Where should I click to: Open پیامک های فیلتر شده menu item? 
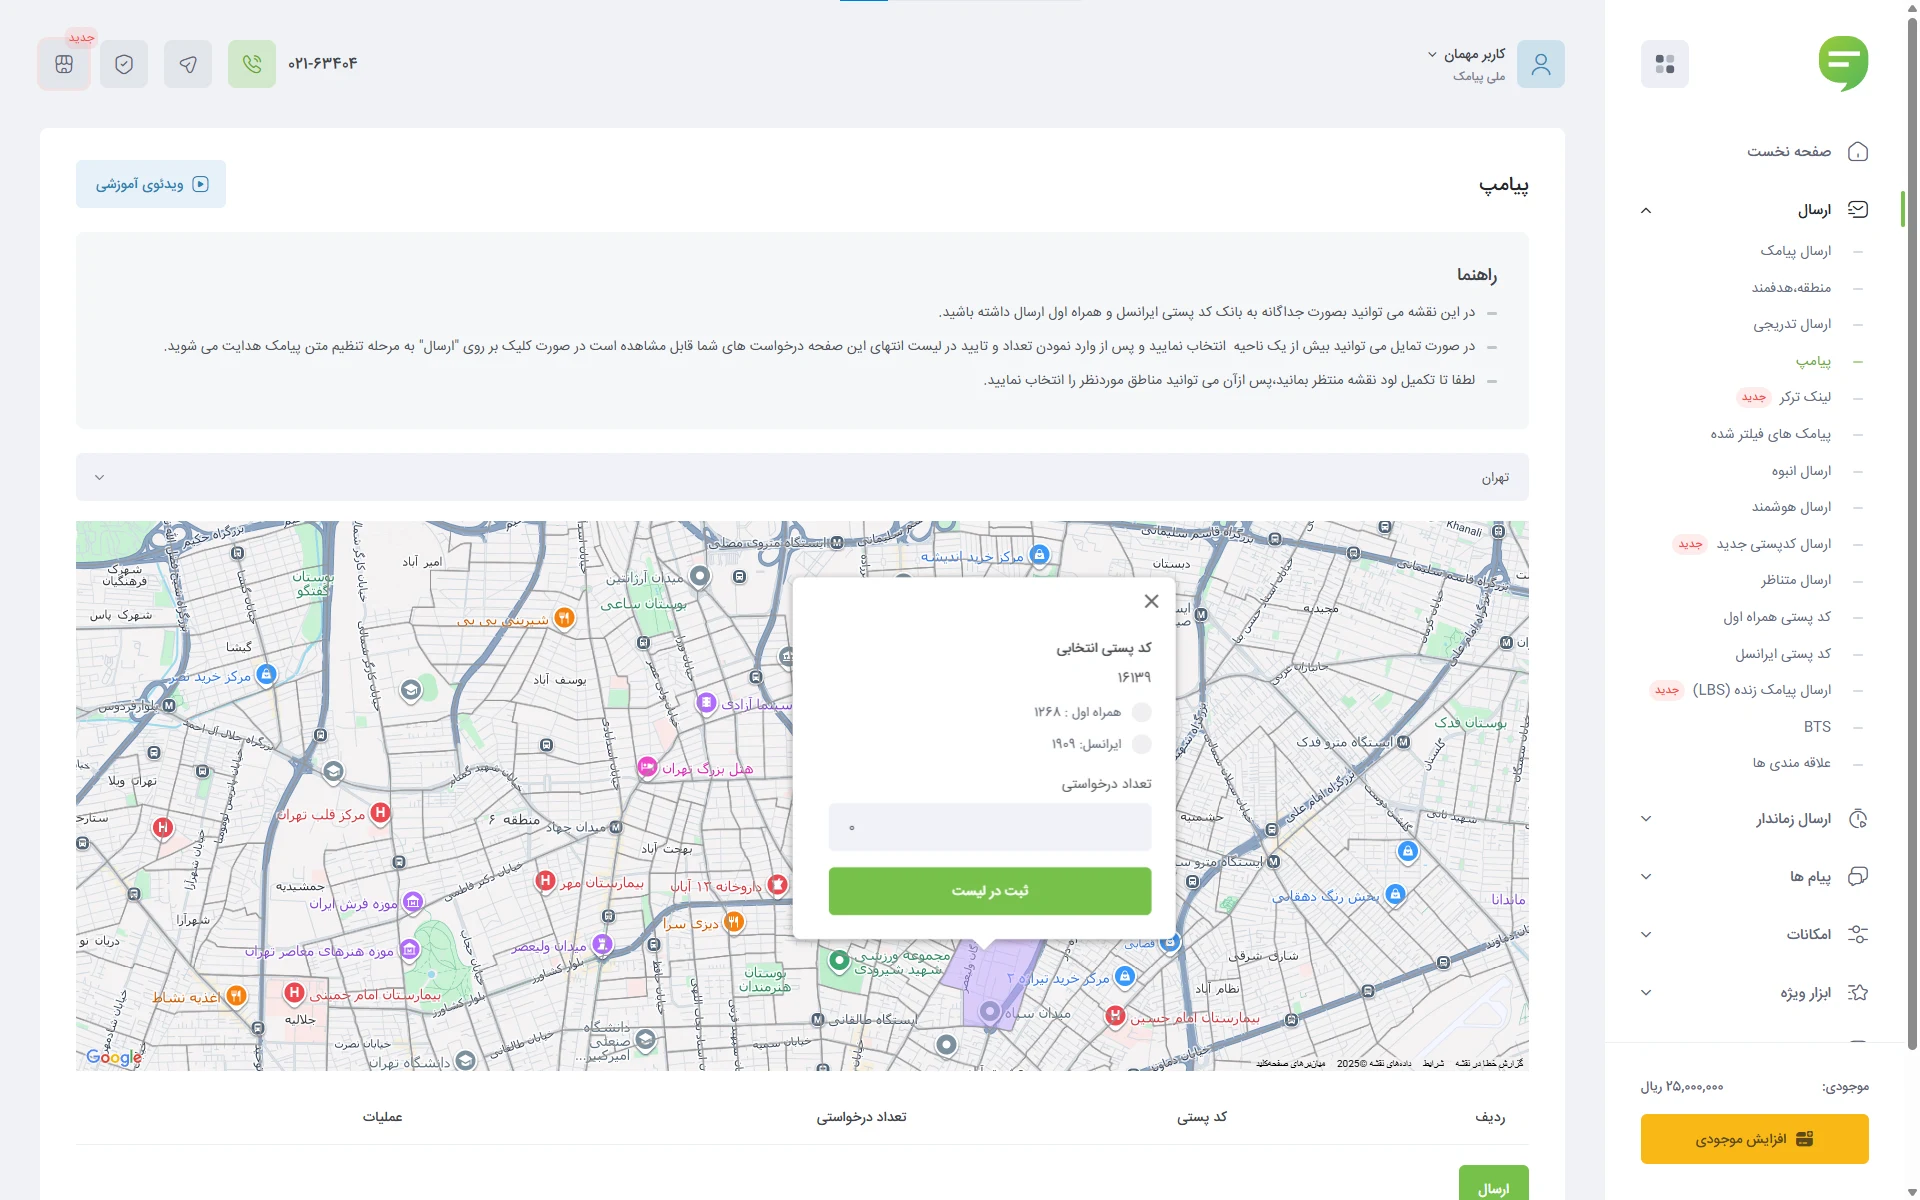tap(1771, 434)
